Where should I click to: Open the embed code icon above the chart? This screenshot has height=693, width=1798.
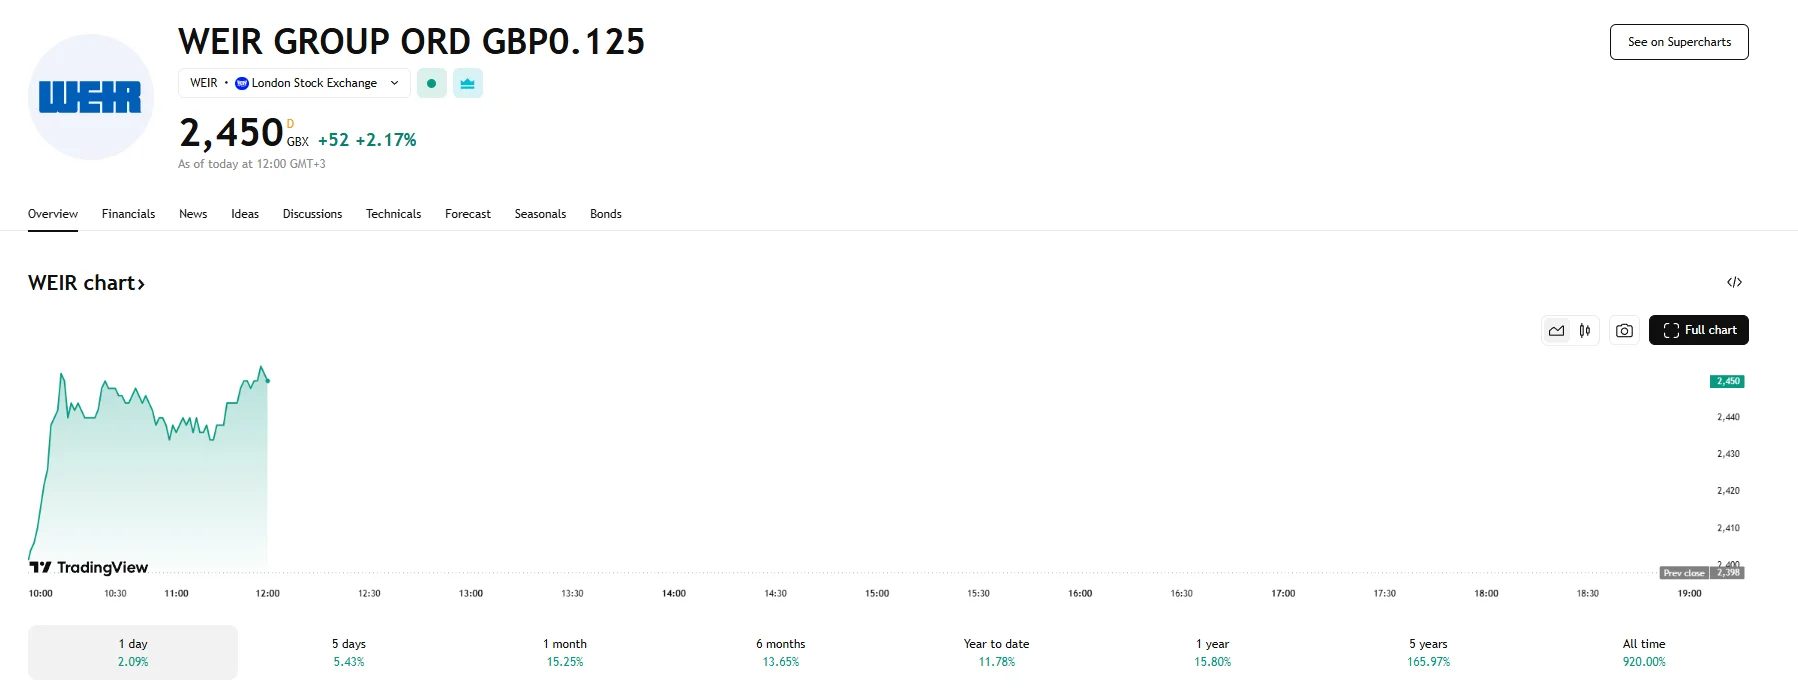click(x=1734, y=282)
